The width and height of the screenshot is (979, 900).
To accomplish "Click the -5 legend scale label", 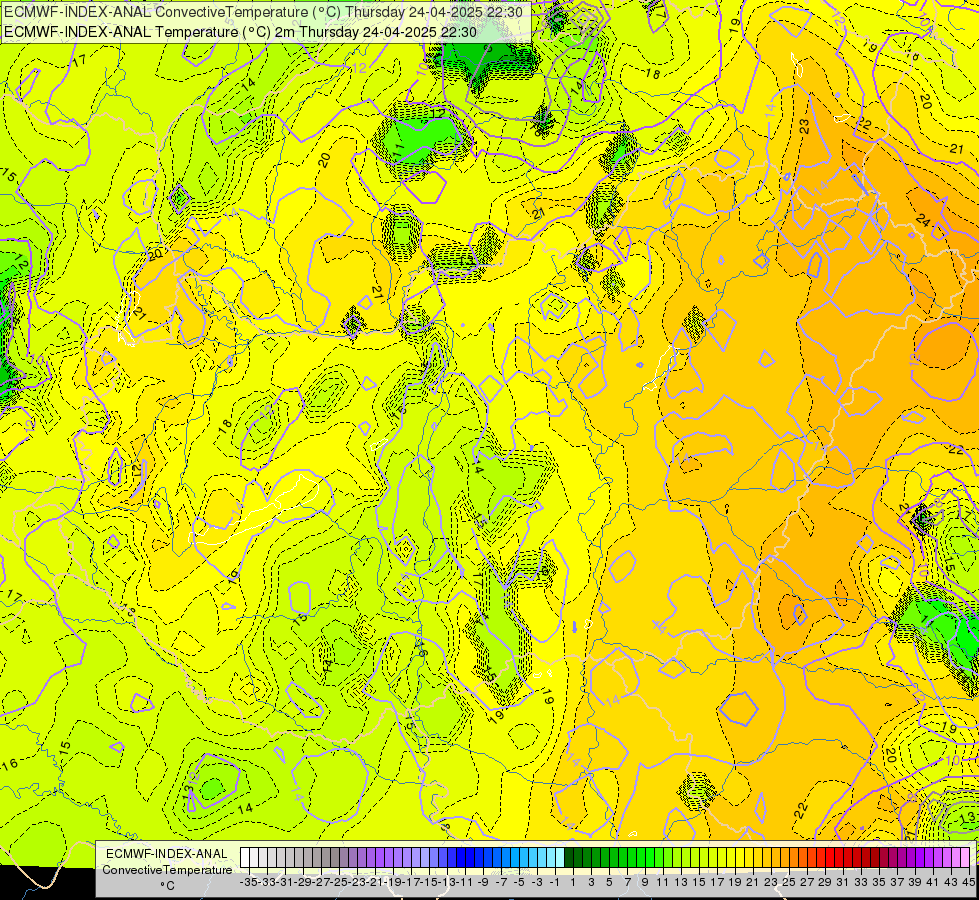I will pos(519,883).
